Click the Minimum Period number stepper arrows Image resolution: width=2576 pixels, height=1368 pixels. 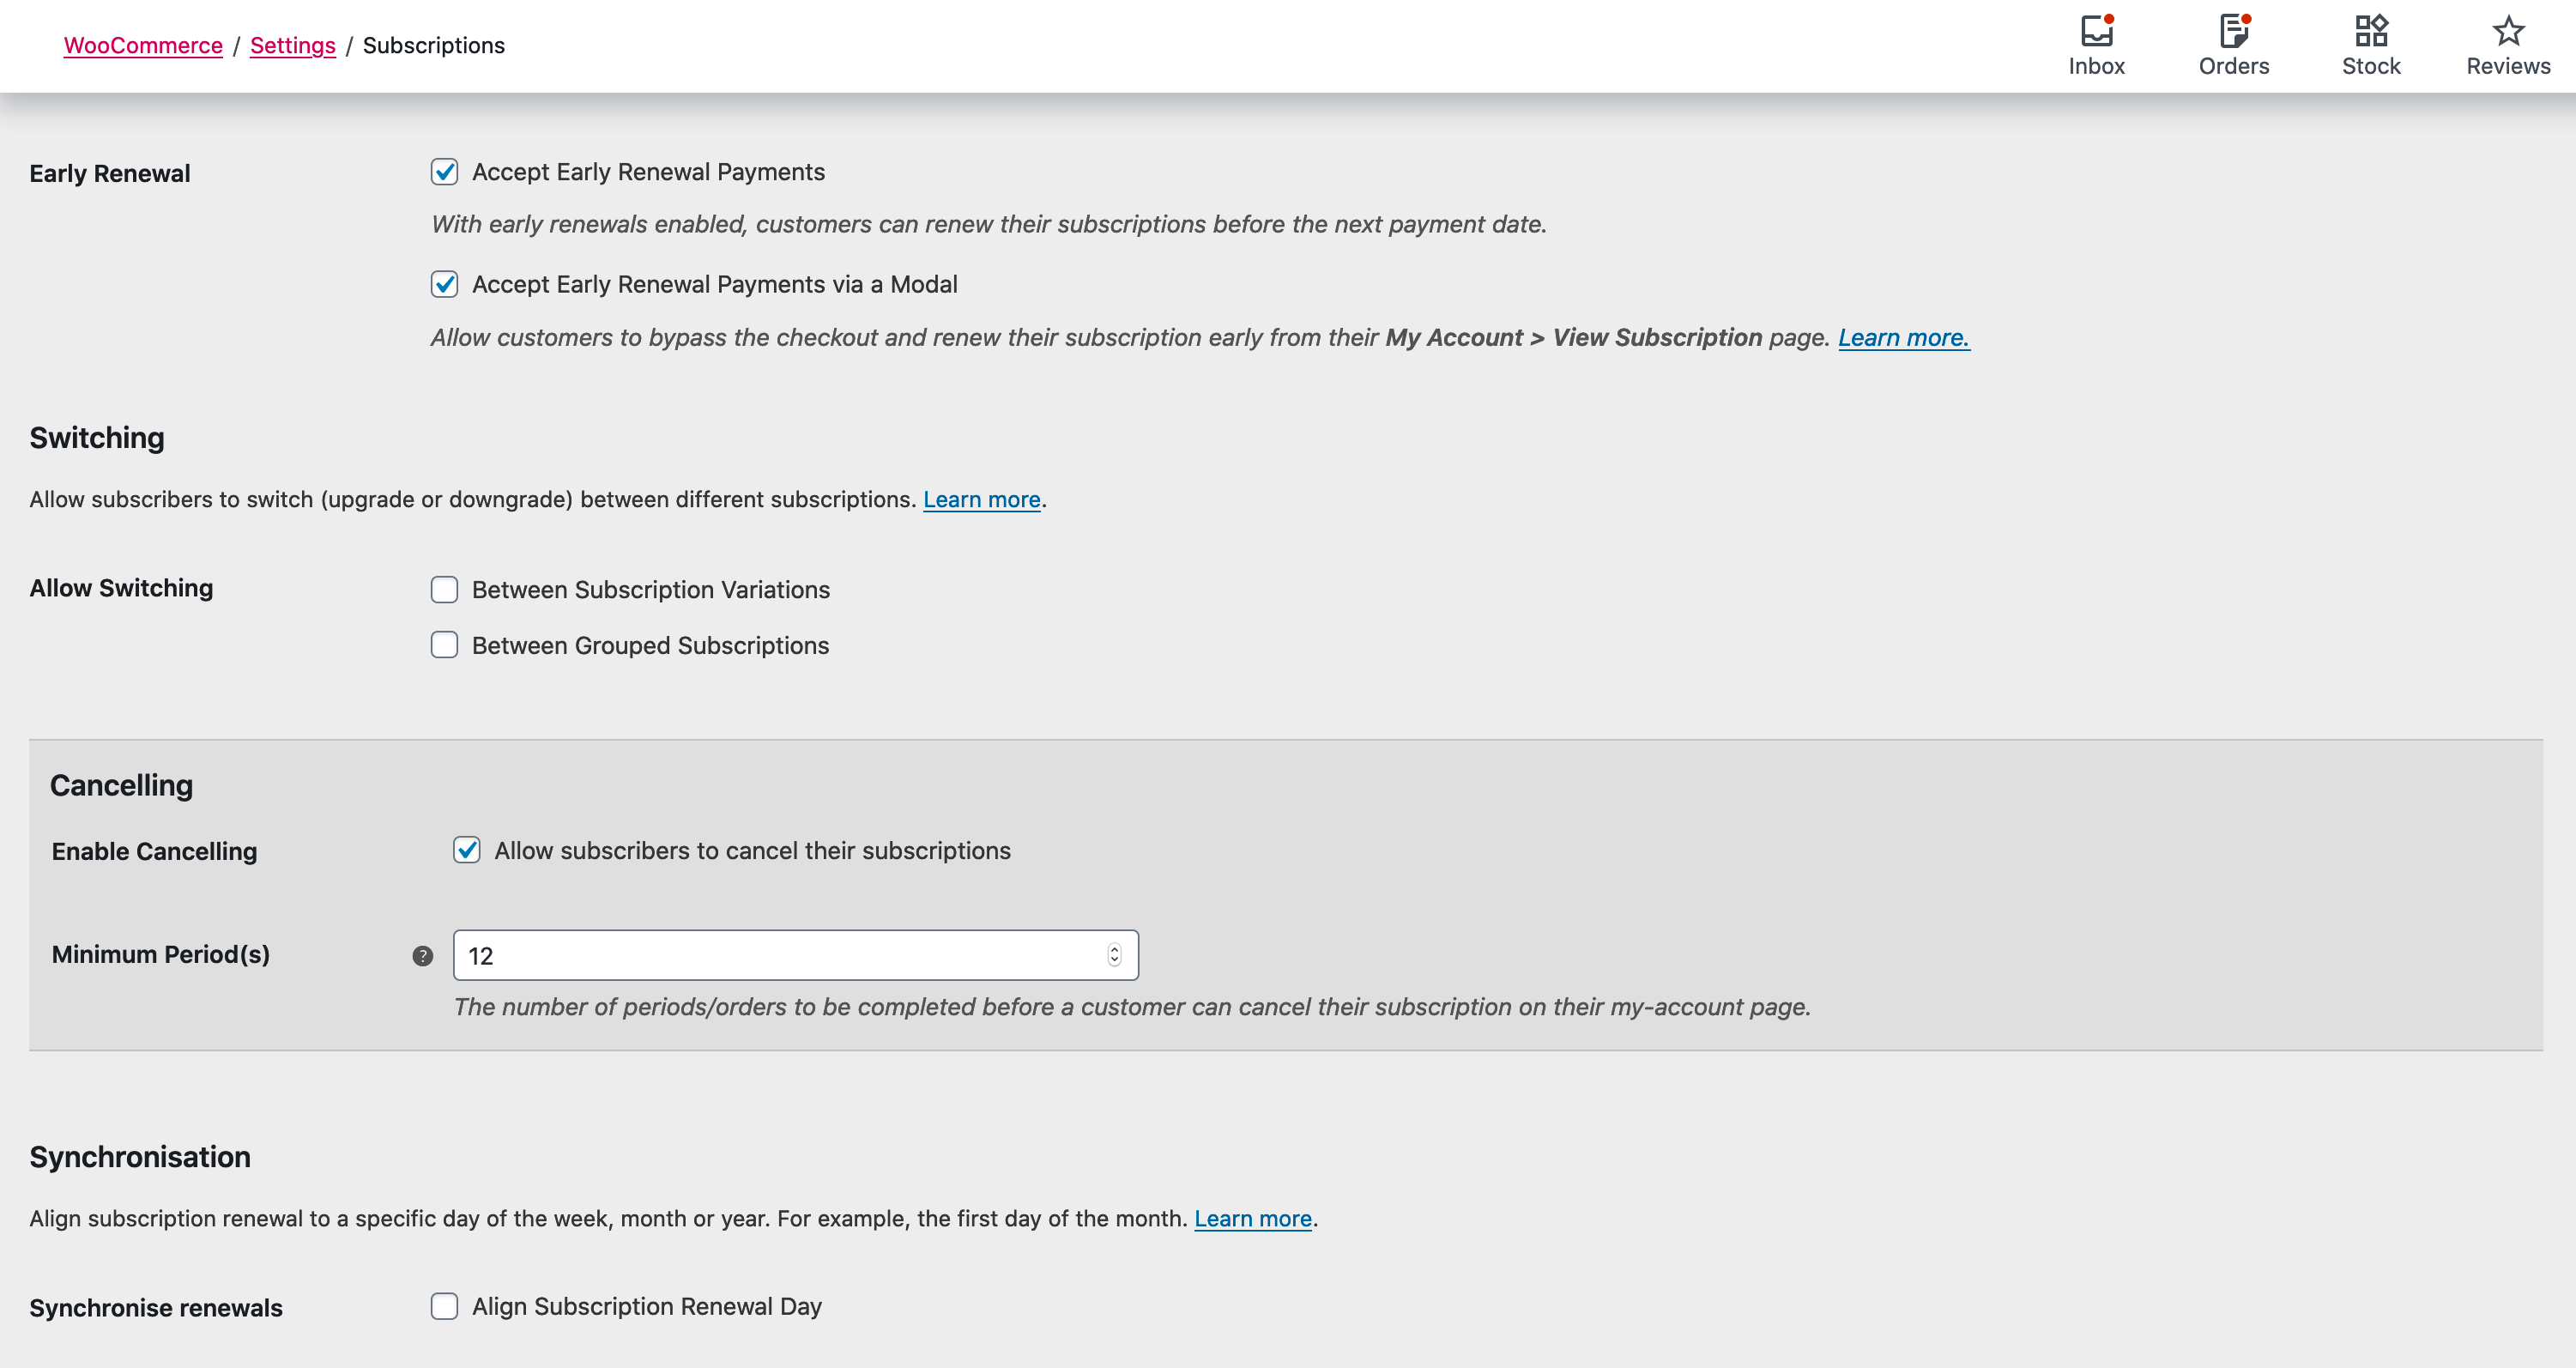coord(1114,955)
